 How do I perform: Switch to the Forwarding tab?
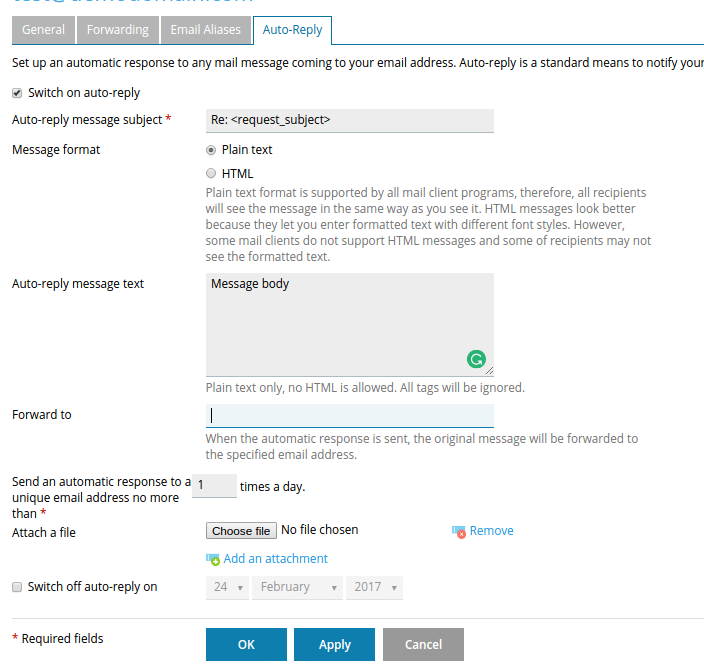pos(118,30)
